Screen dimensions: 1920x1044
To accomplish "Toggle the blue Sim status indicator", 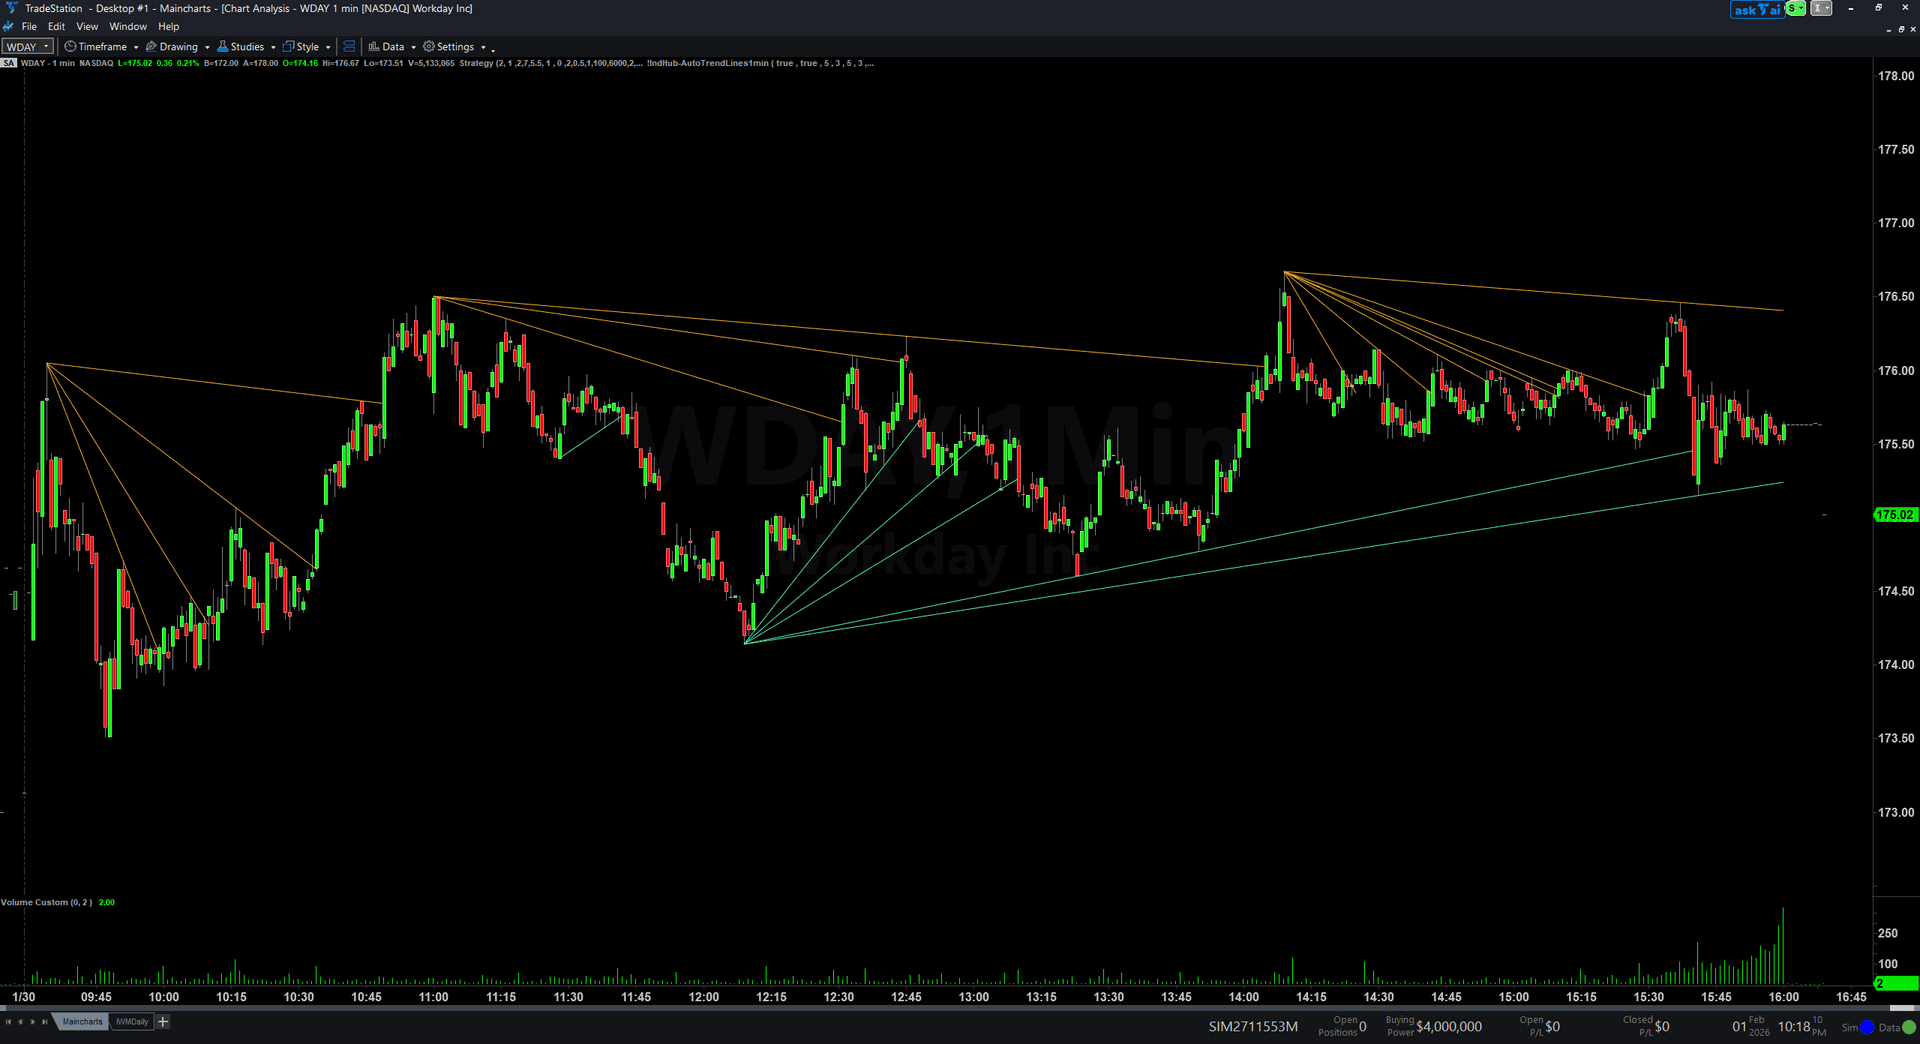I will 1867,1028.
